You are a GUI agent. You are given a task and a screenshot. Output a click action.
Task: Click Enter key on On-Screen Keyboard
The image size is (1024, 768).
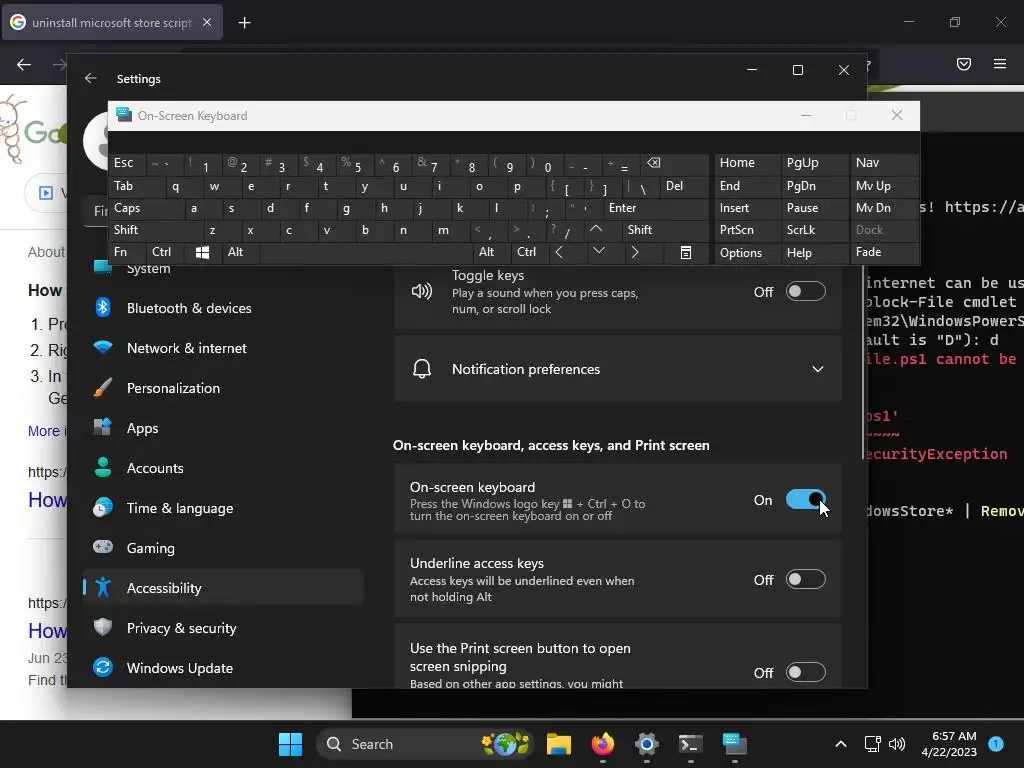point(655,208)
